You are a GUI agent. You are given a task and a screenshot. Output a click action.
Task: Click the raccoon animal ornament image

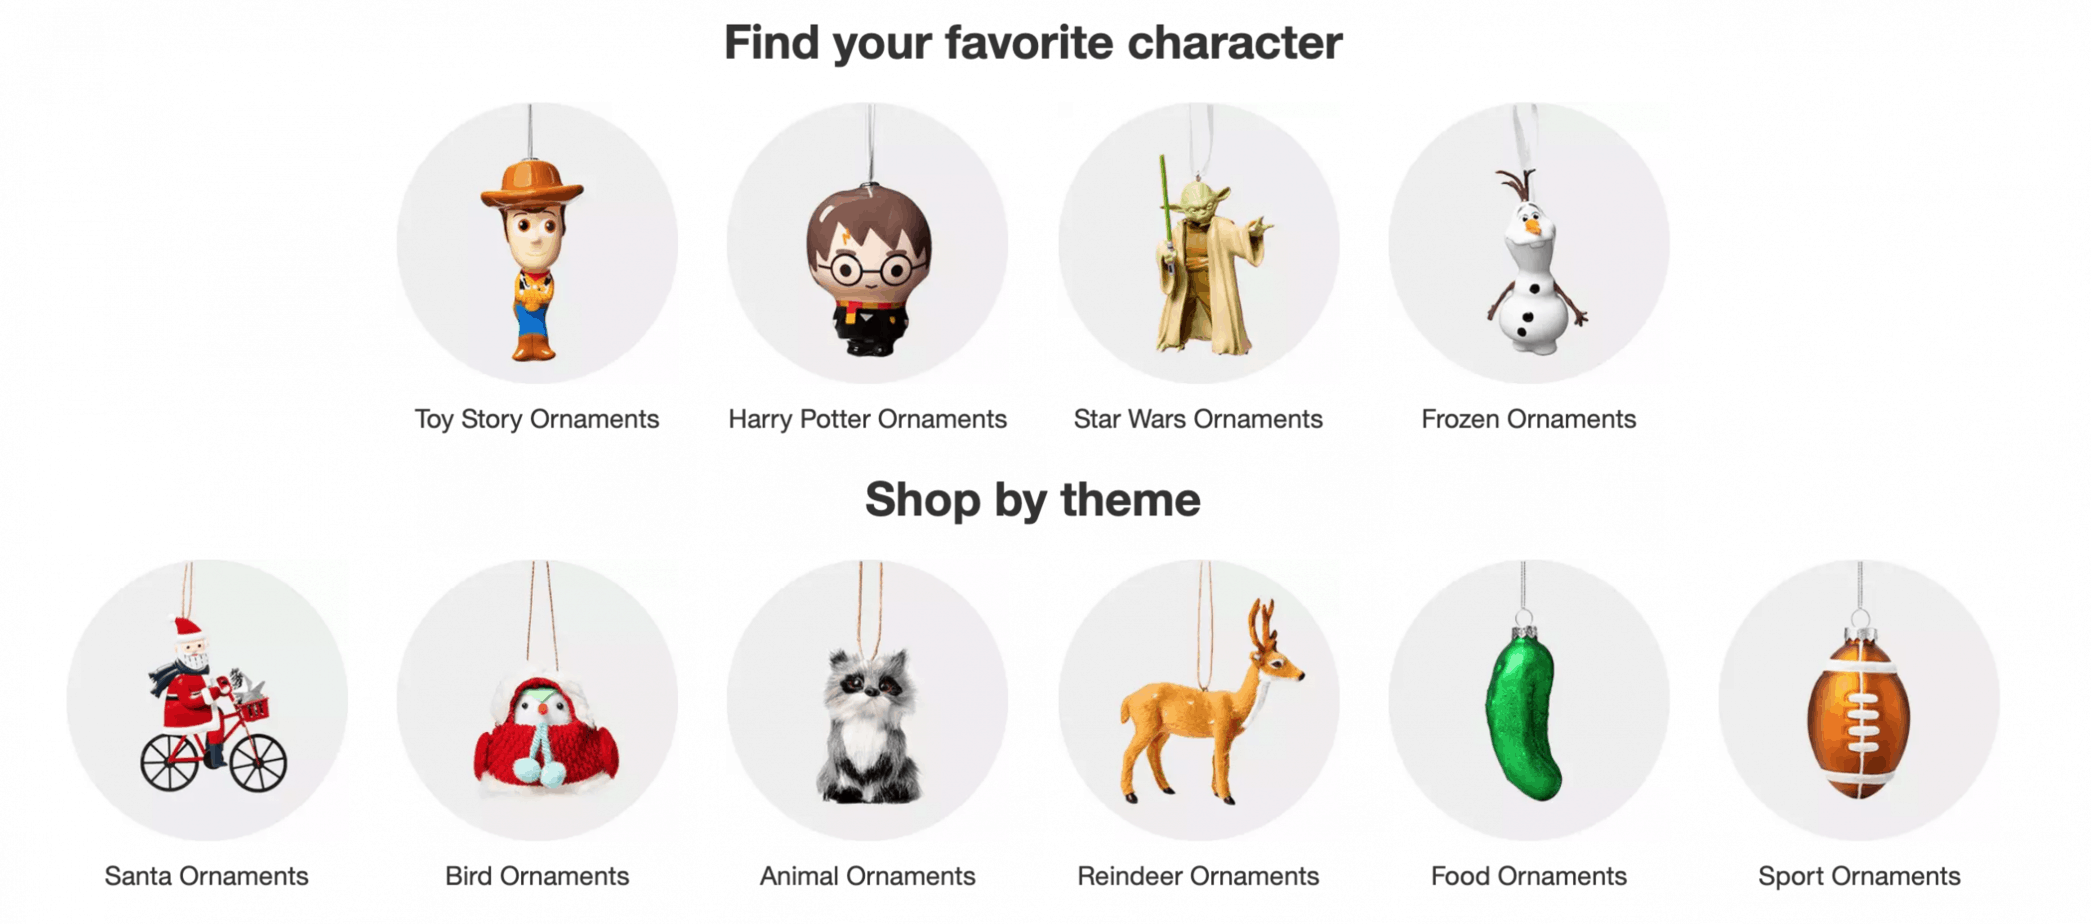[x=868, y=700]
